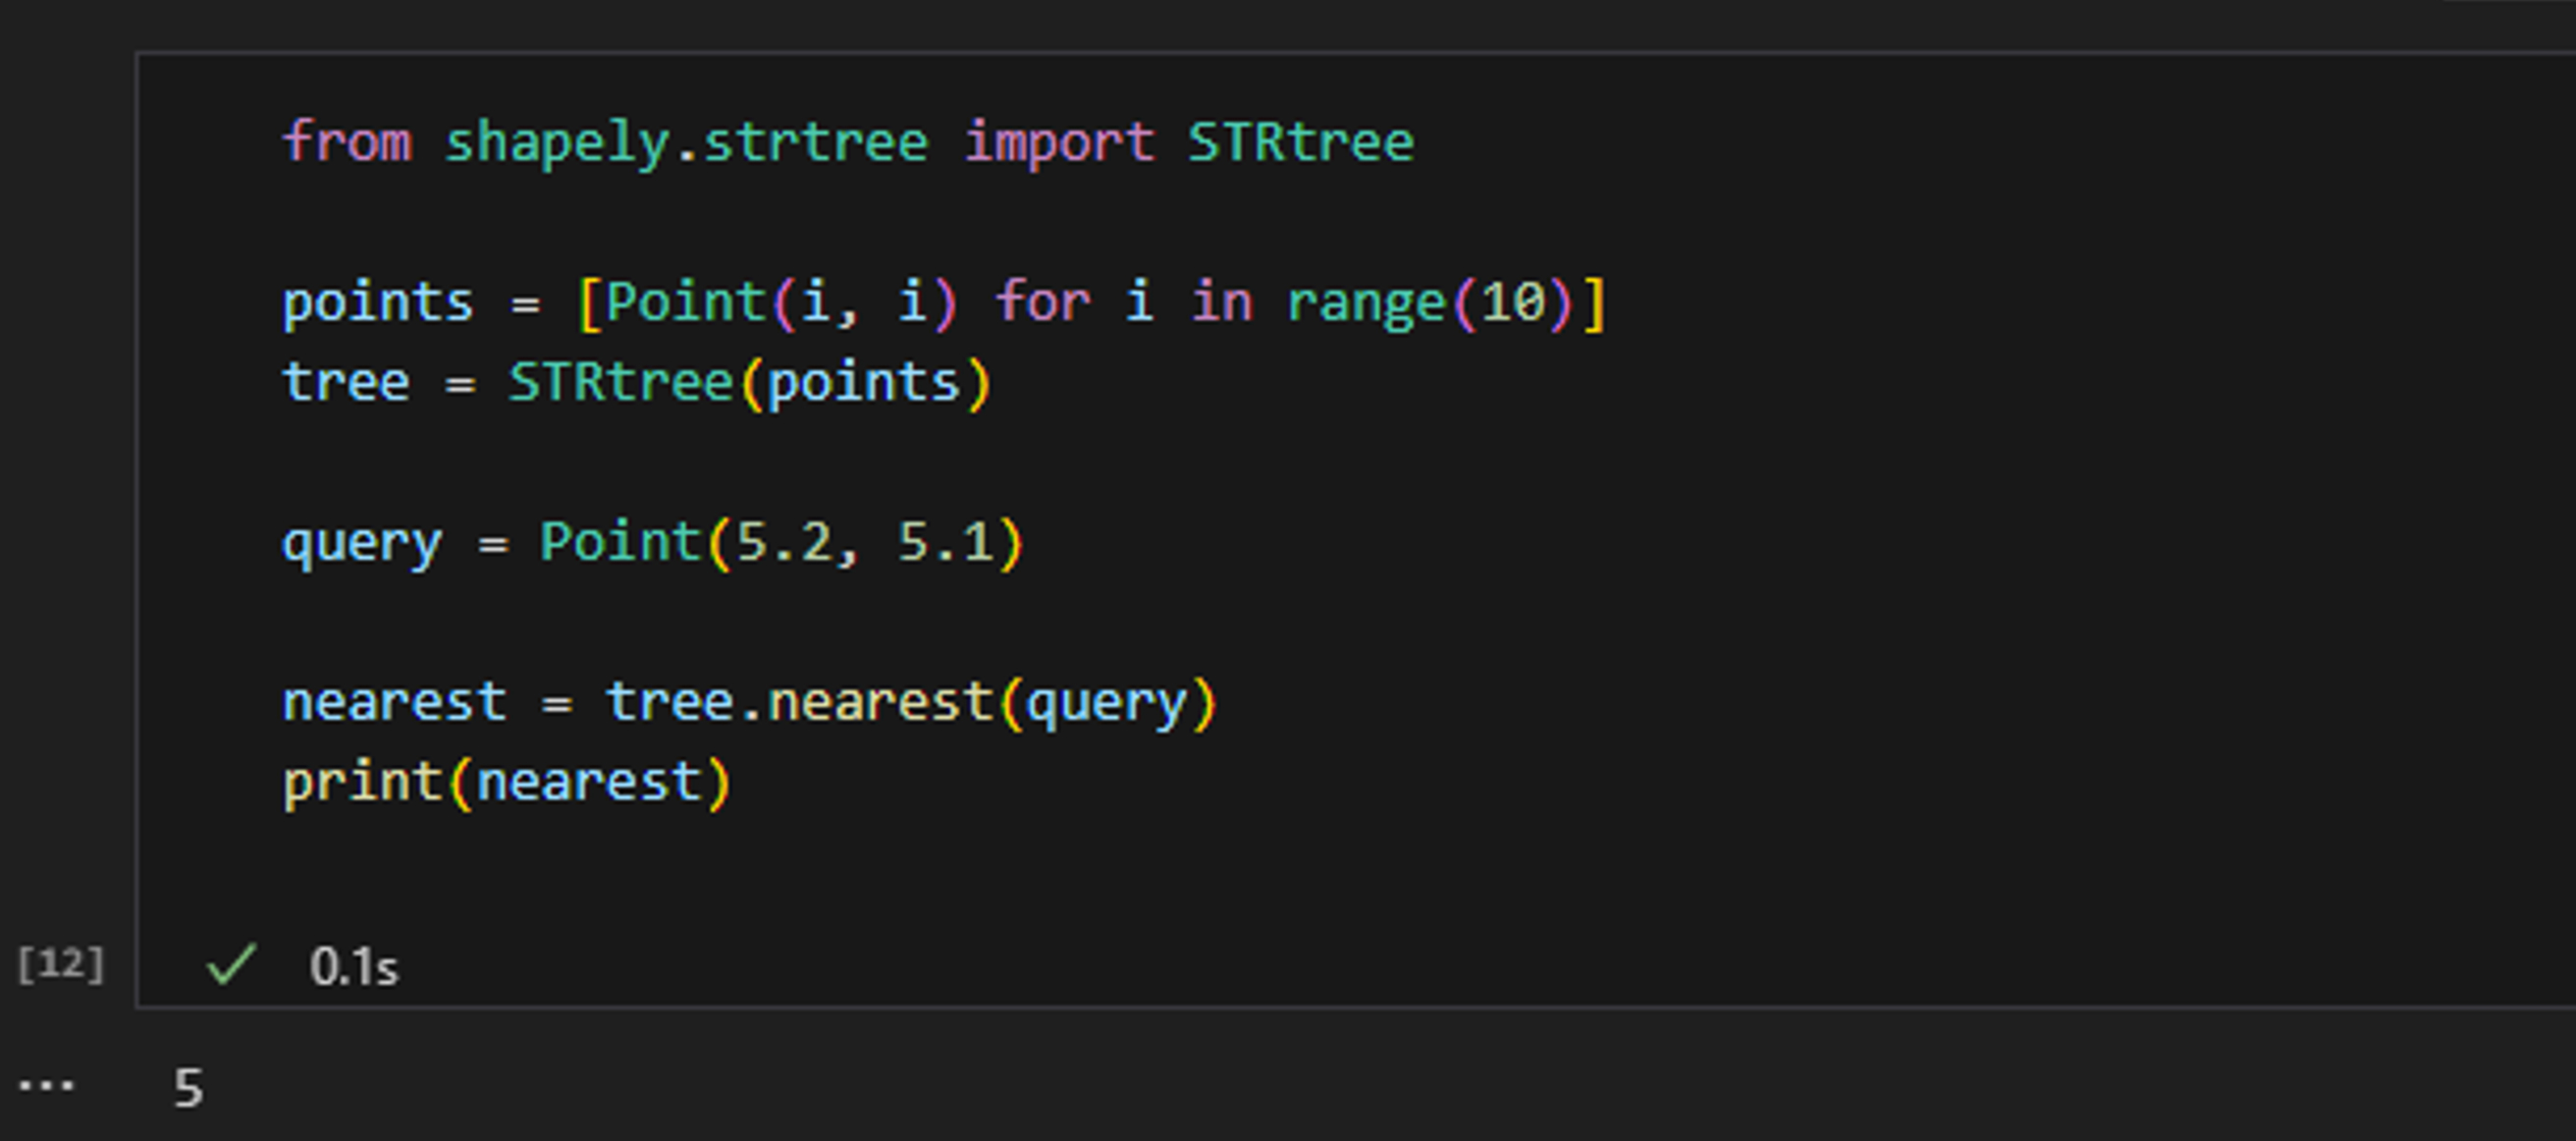
Task: Click STRtree(points) constructor call
Action: click(x=750, y=382)
